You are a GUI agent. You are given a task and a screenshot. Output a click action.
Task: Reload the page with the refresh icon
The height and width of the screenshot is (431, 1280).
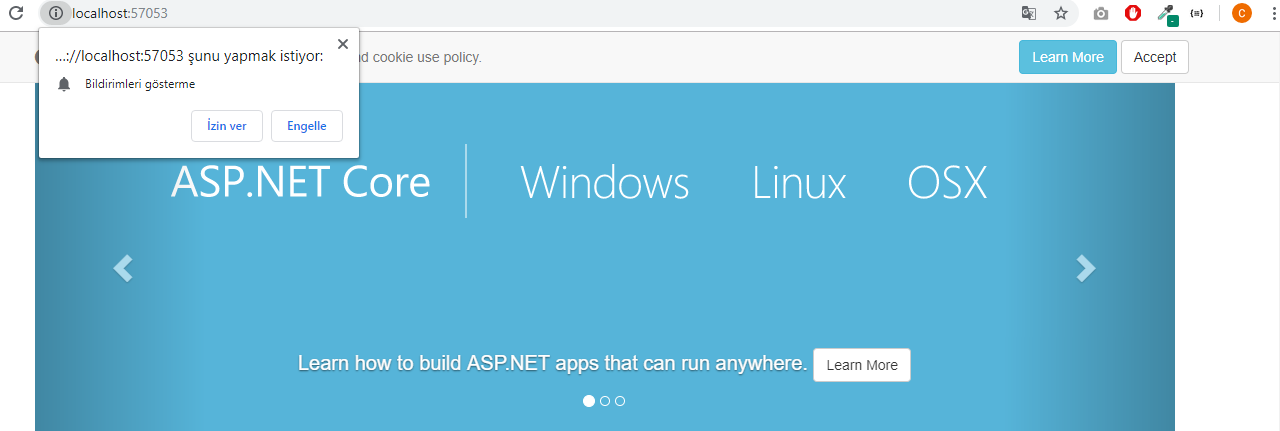point(15,13)
